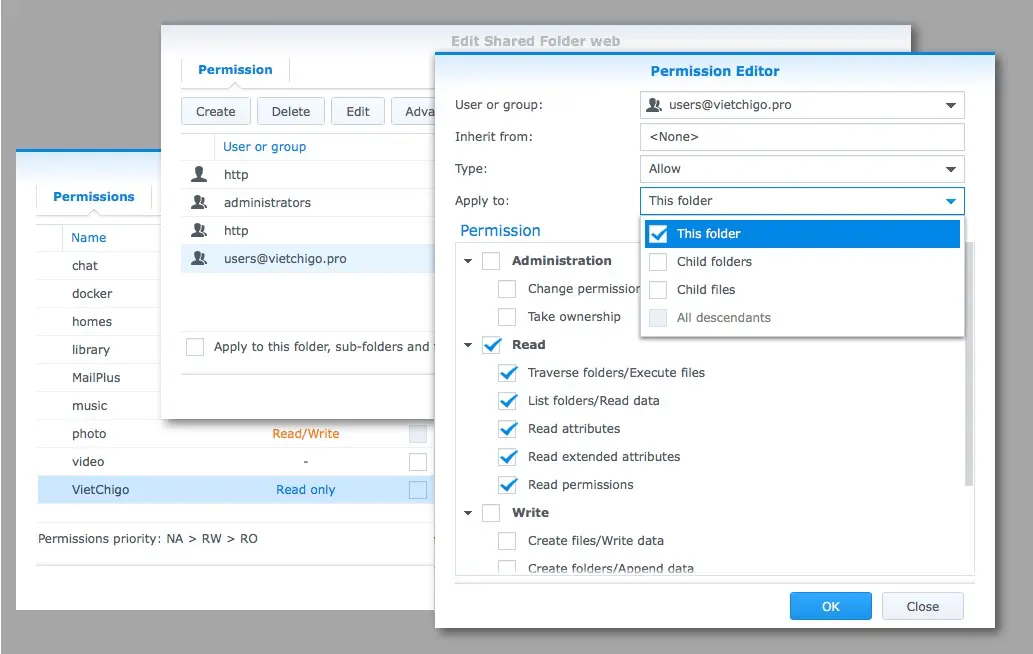Check the Administration permission checkbox
Viewport: 1033px width, 654px height.
(491, 261)
